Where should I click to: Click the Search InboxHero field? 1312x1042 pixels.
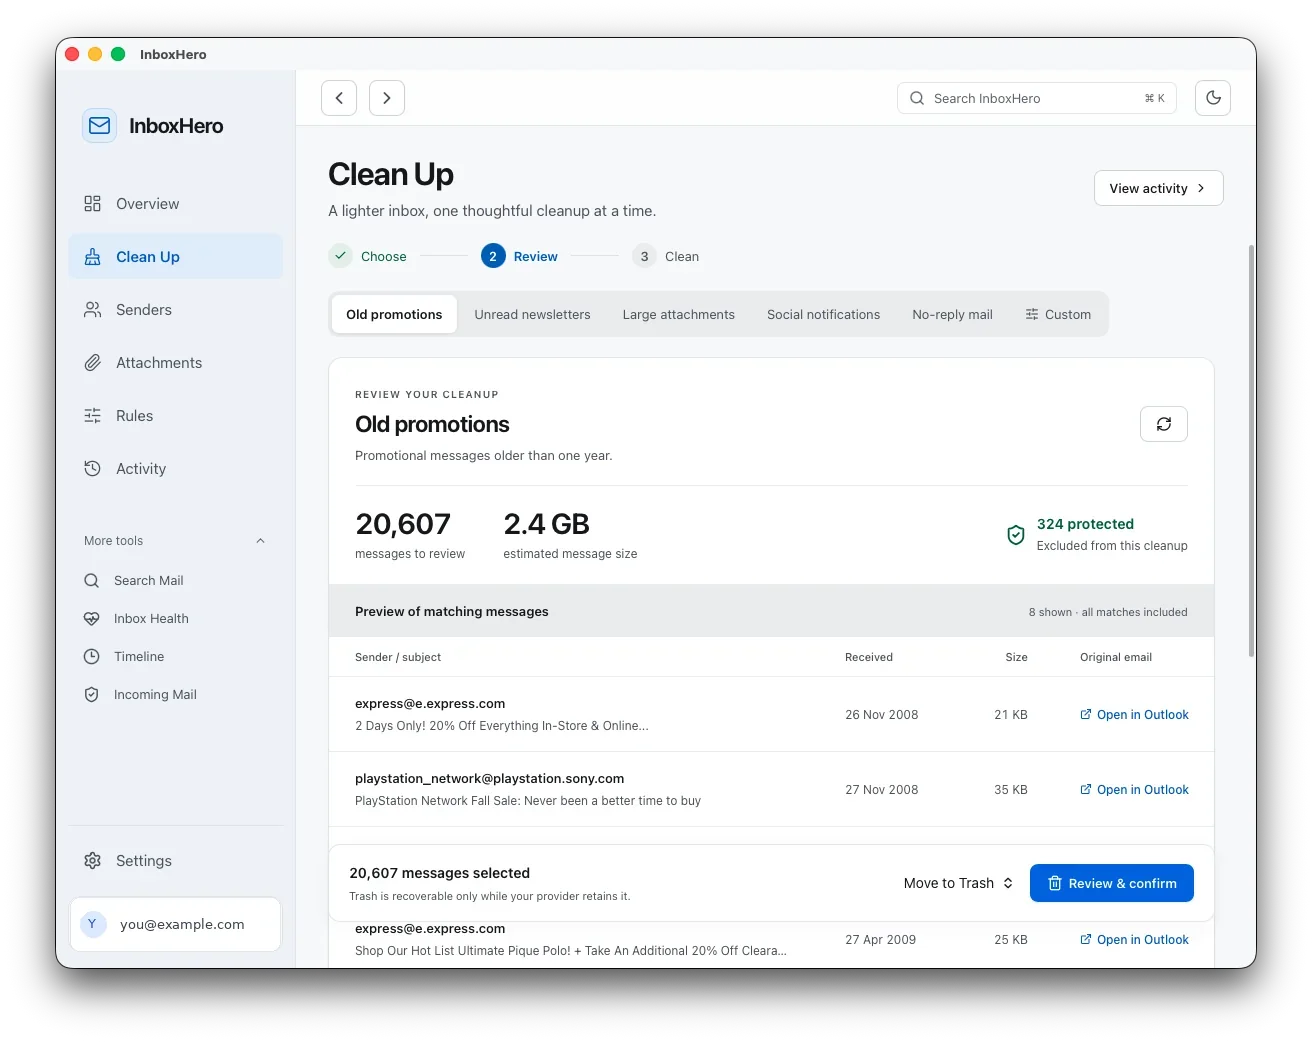pos(1037,98)
